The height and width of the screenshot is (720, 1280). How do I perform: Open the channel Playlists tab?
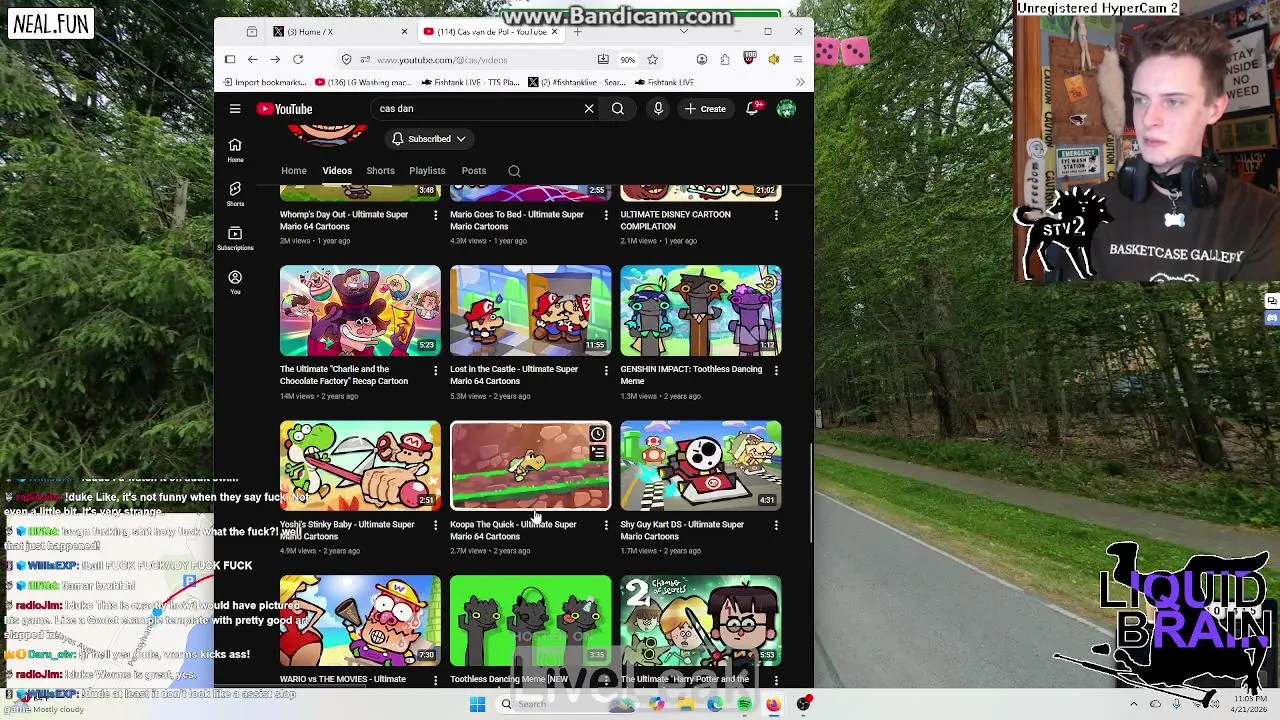click(427, 171)
